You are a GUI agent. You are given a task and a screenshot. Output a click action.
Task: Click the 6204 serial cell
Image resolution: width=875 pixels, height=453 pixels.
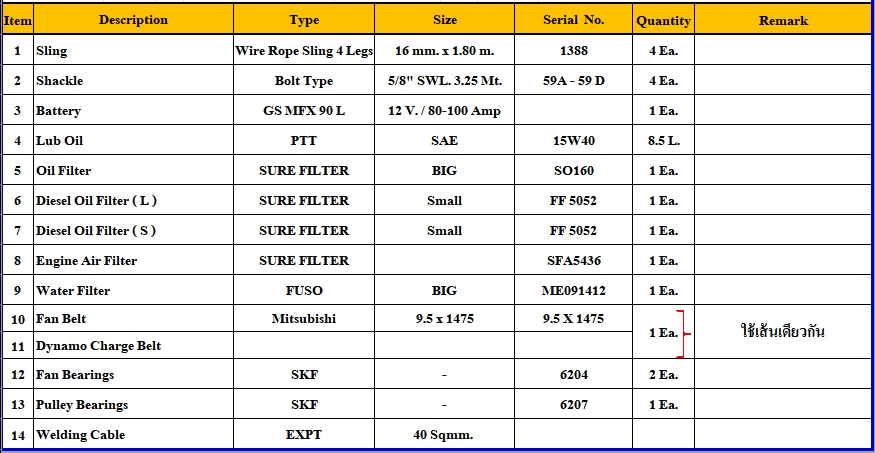pyautogui.click(x=573, y=374)
